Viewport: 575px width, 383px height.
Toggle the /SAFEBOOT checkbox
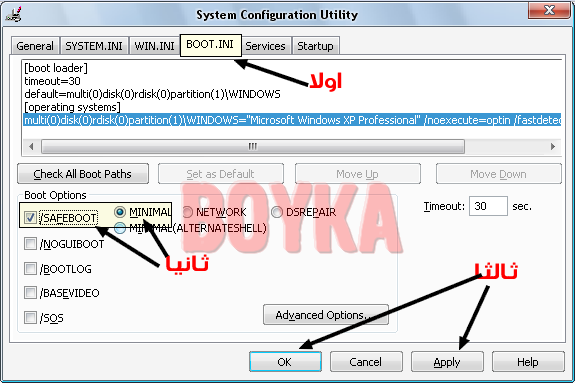click(30, 218)
